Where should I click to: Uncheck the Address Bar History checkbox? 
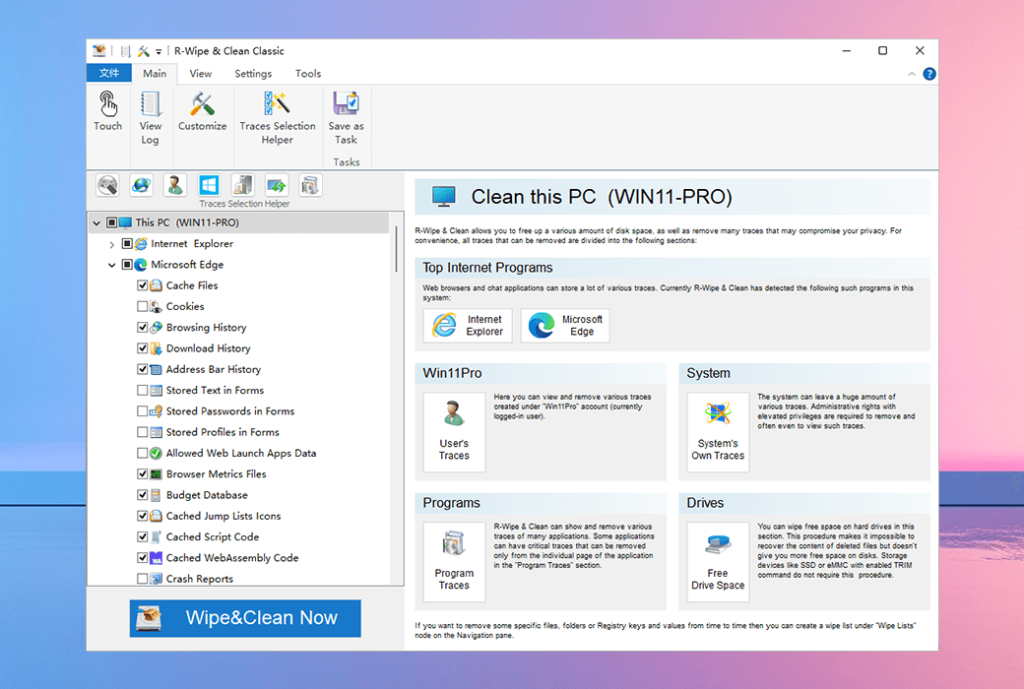(142, 369)
